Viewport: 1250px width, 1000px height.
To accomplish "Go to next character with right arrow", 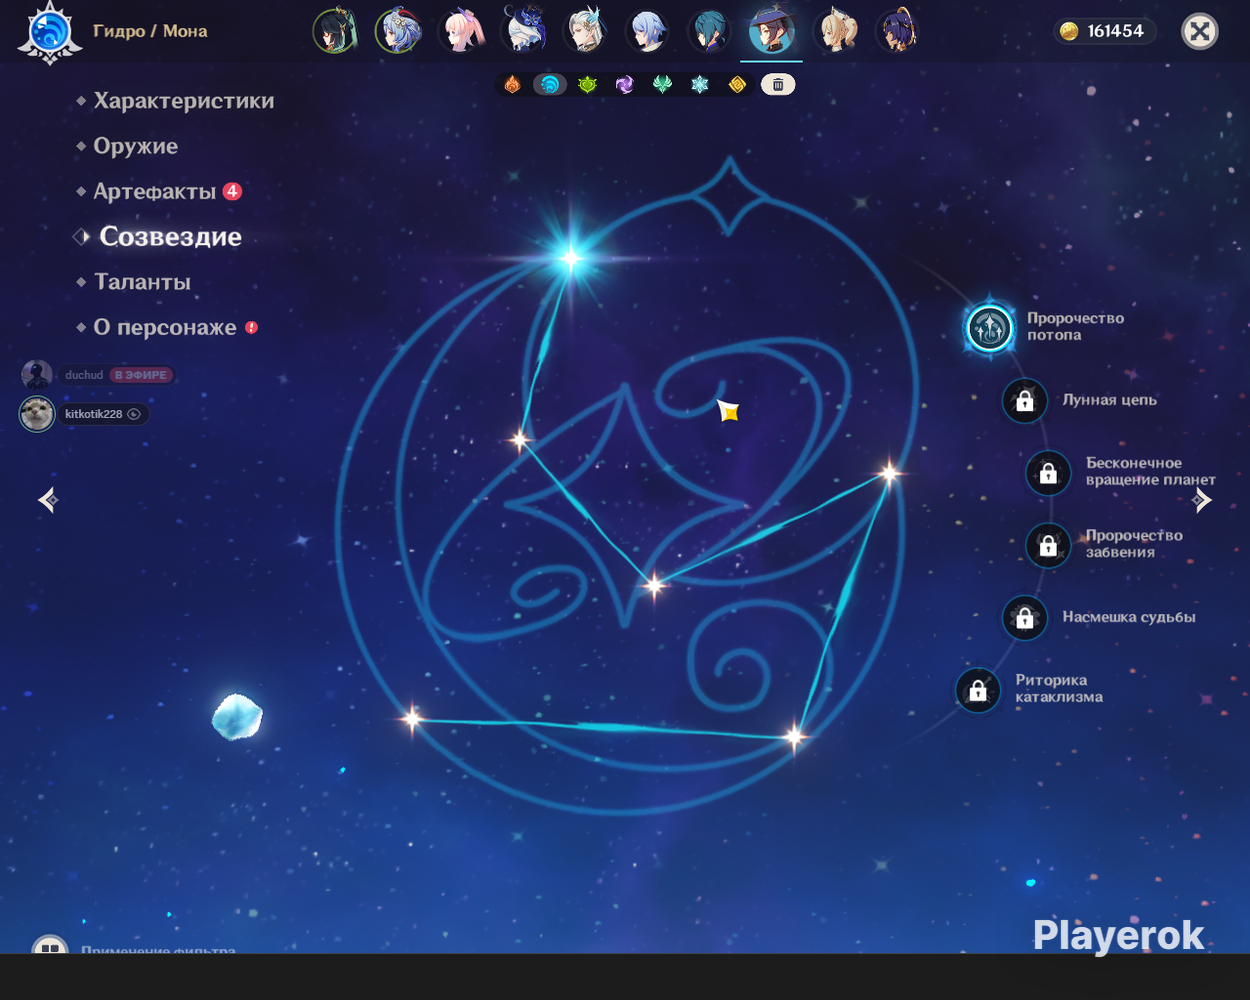I will [1202, 499].
